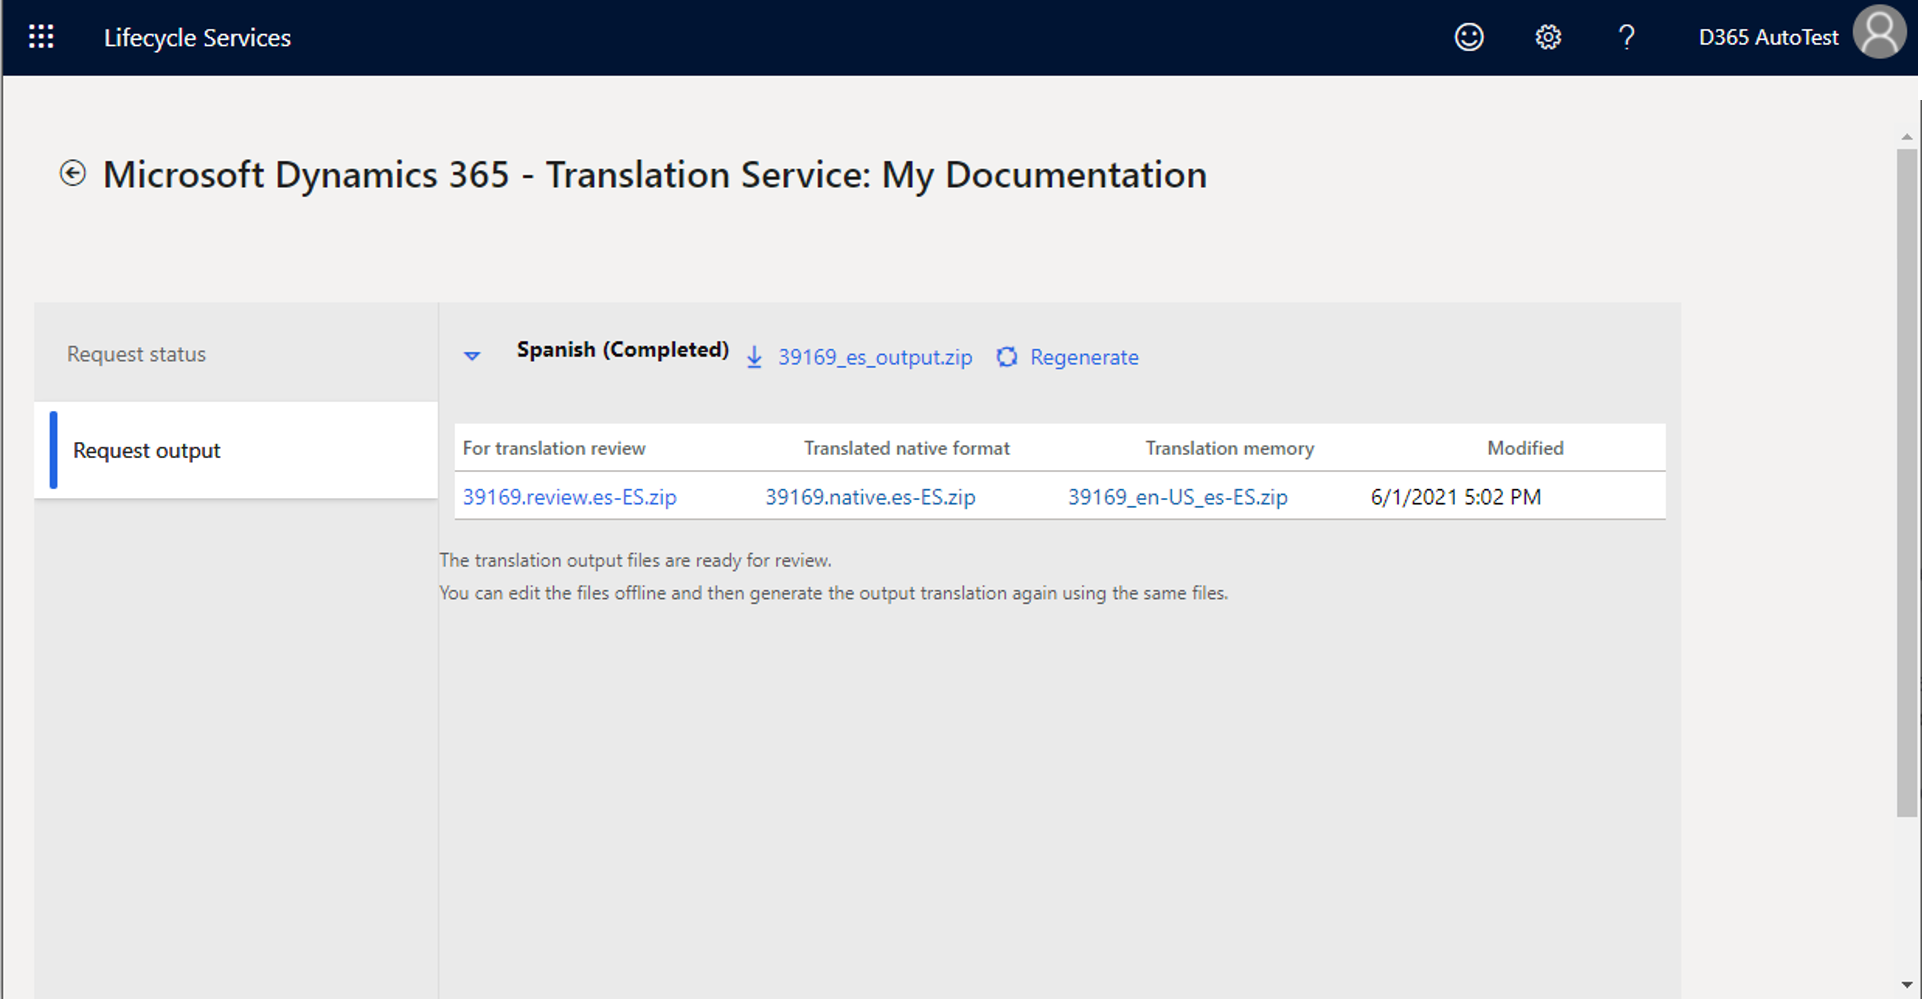Click the scrollbar down arrow

coord(1907,985)
